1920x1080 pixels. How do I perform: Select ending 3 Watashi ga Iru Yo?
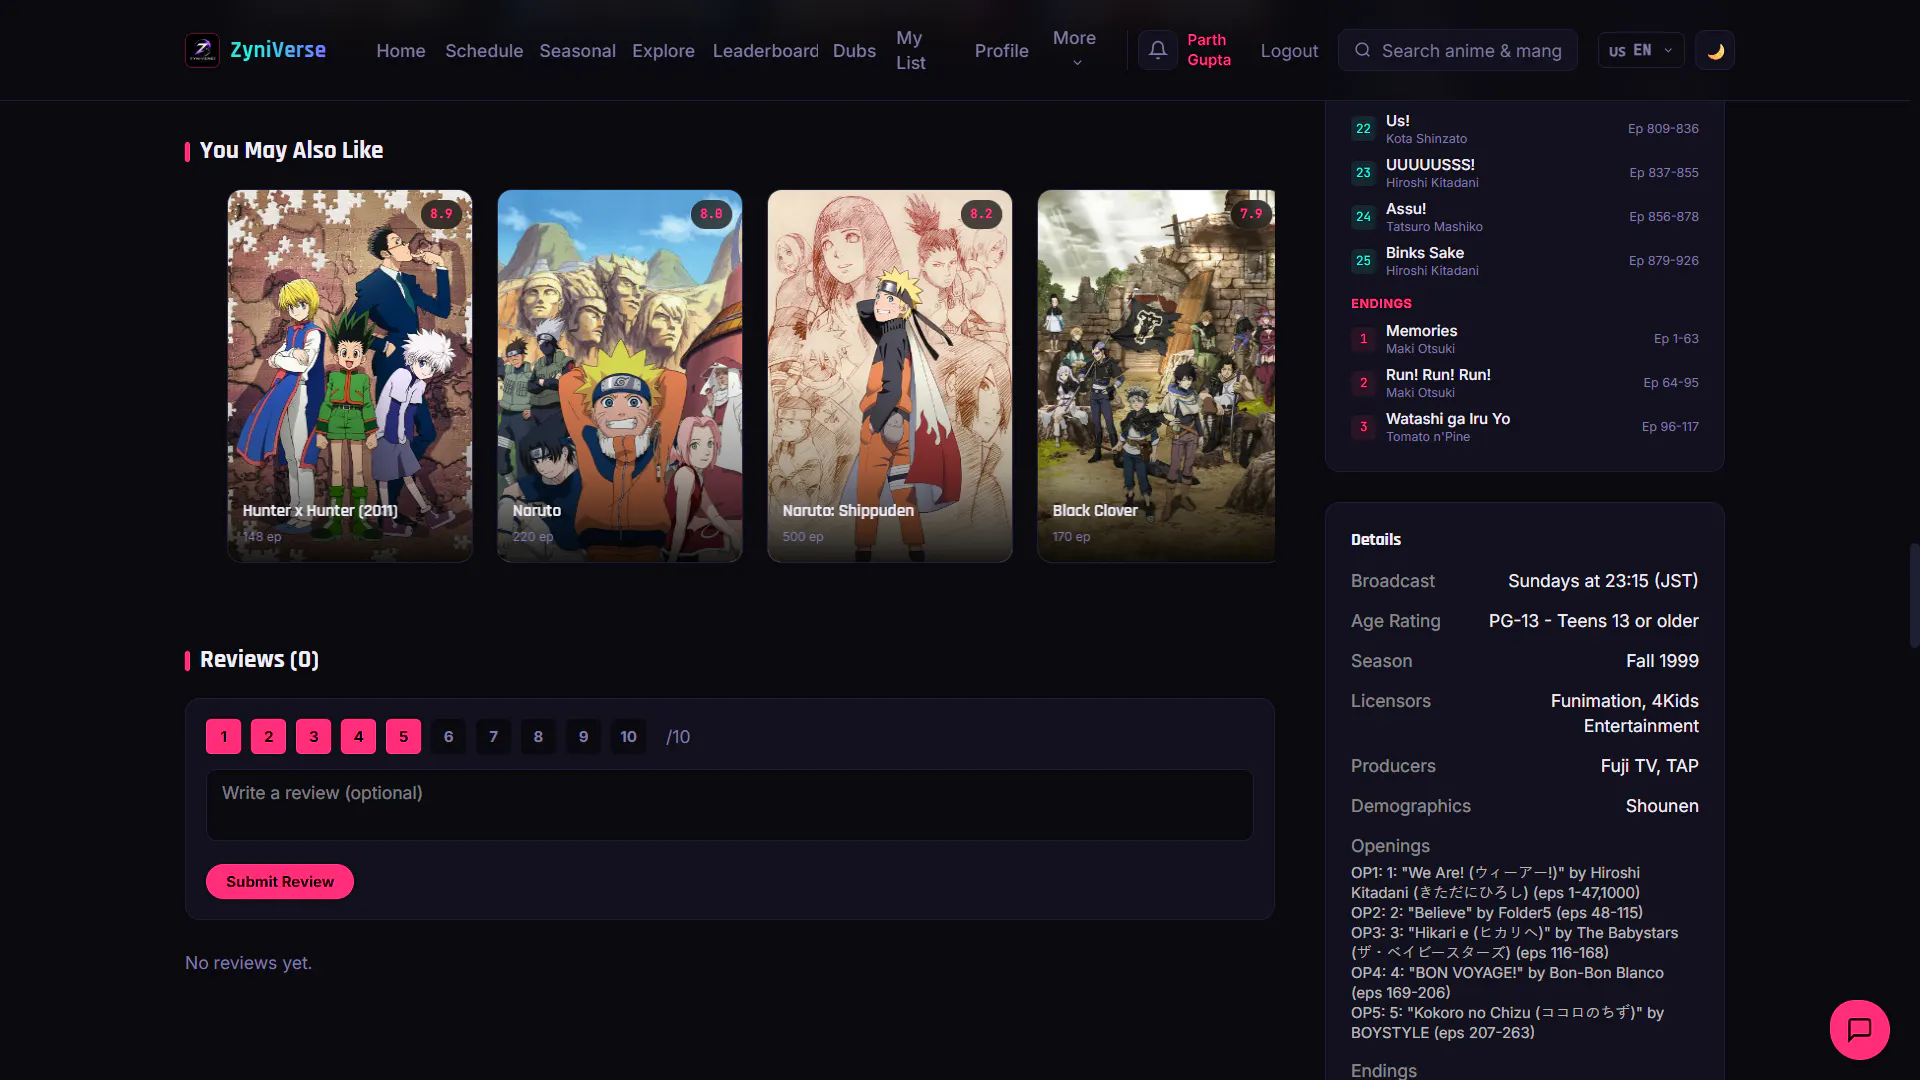coord(1524,427)
